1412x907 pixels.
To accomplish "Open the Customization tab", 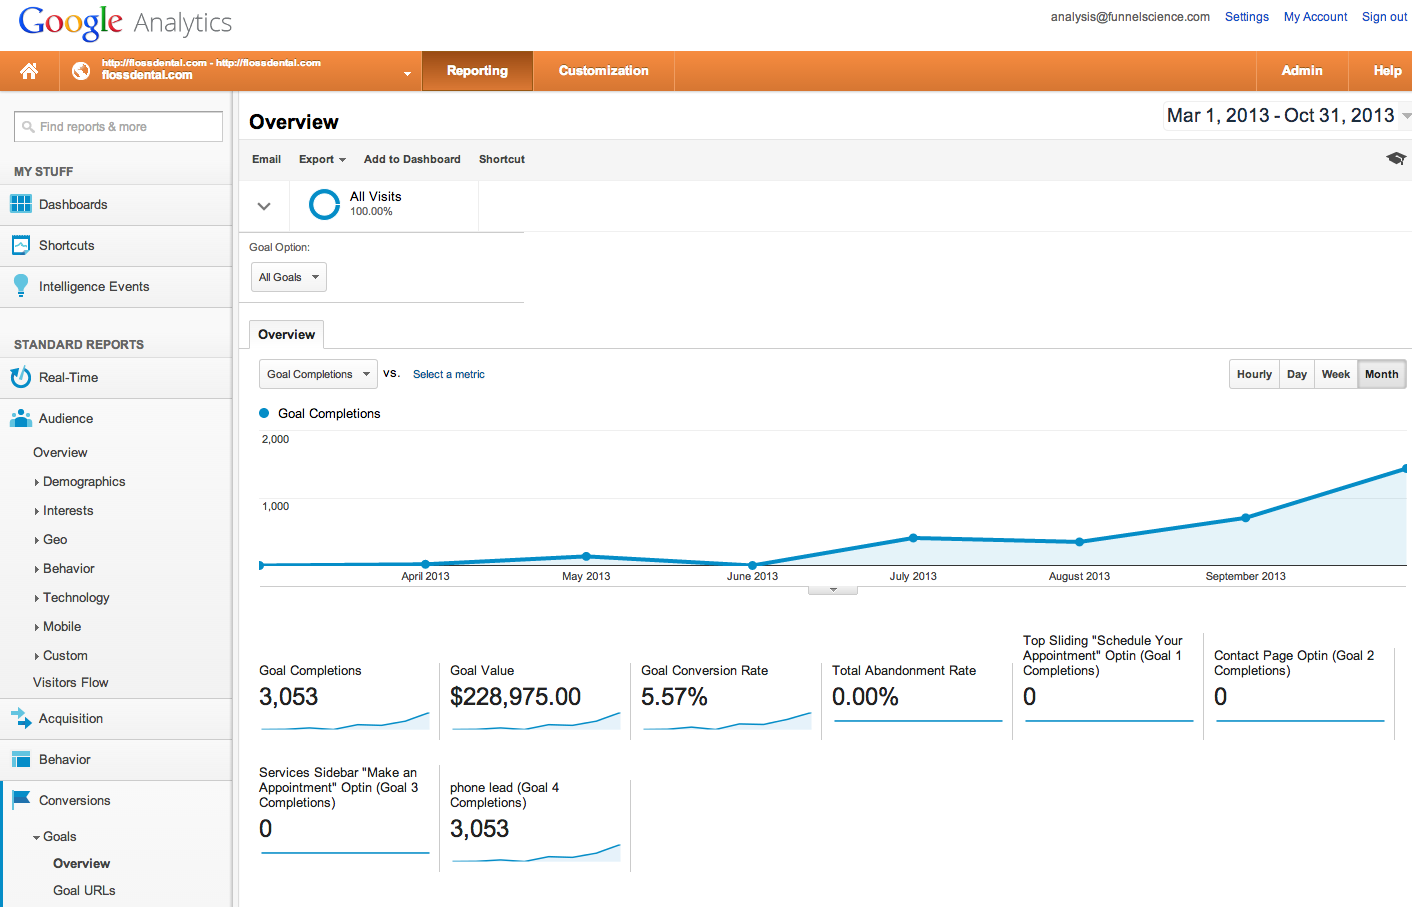I will tap(604, 71).
